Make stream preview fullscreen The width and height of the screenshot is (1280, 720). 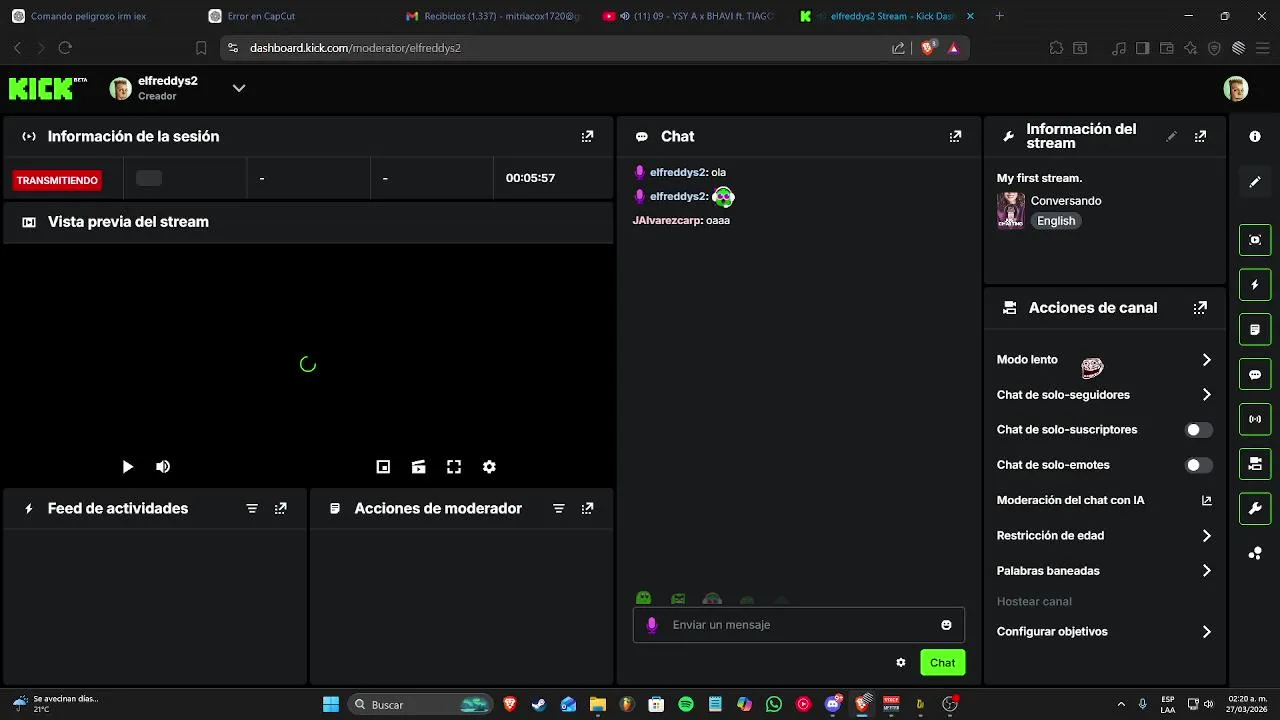coord(454,467)
